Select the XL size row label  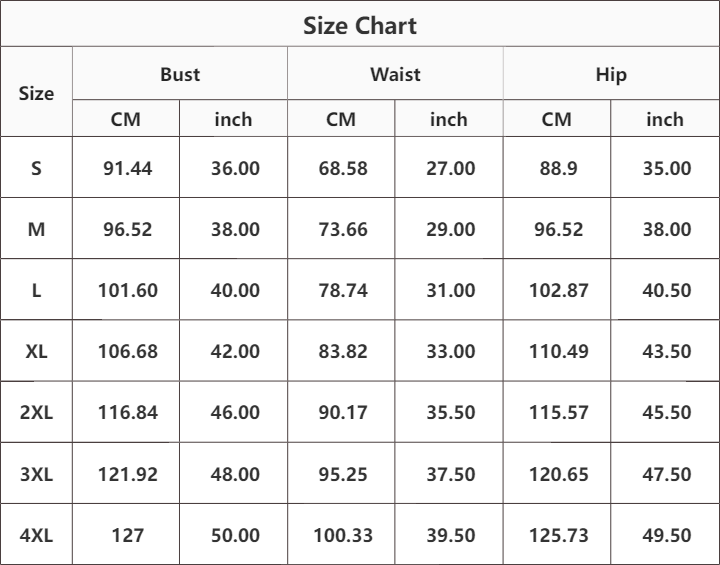tap(37, 351)
